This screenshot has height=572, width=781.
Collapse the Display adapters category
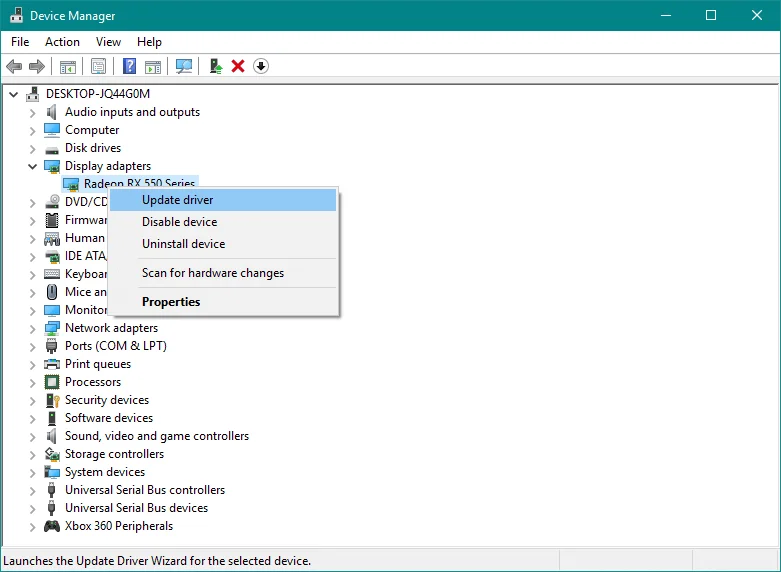pos(32,166)
